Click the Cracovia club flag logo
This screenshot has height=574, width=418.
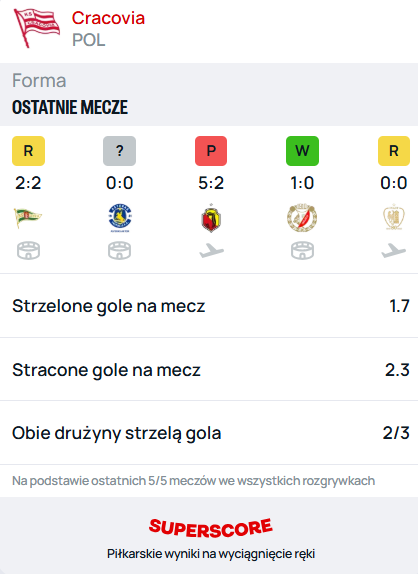tap(37, 28)
